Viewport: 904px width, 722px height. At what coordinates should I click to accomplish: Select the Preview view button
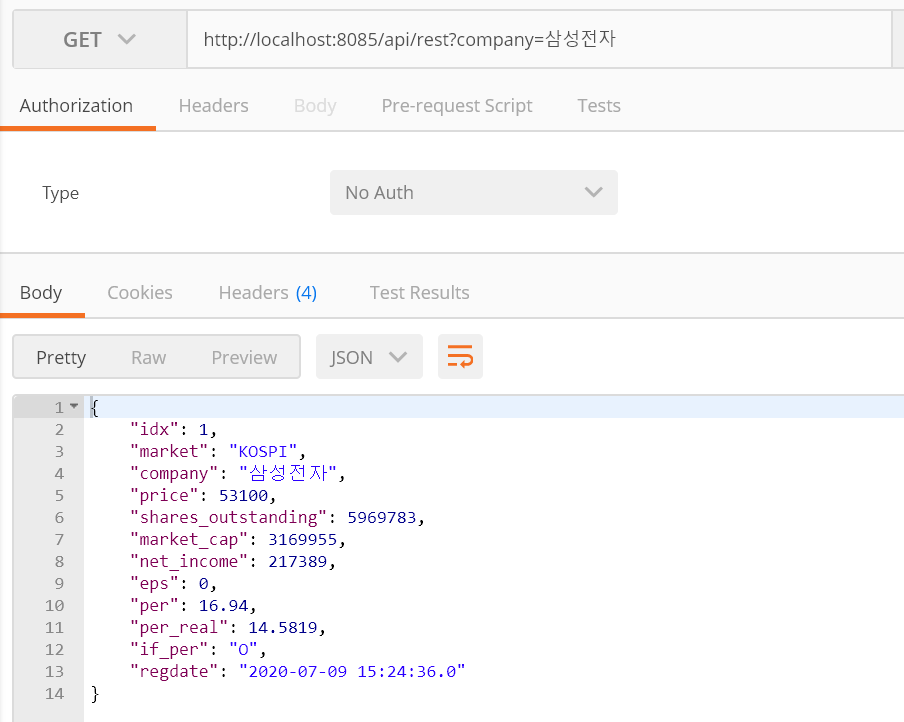[x=244, y=357]
